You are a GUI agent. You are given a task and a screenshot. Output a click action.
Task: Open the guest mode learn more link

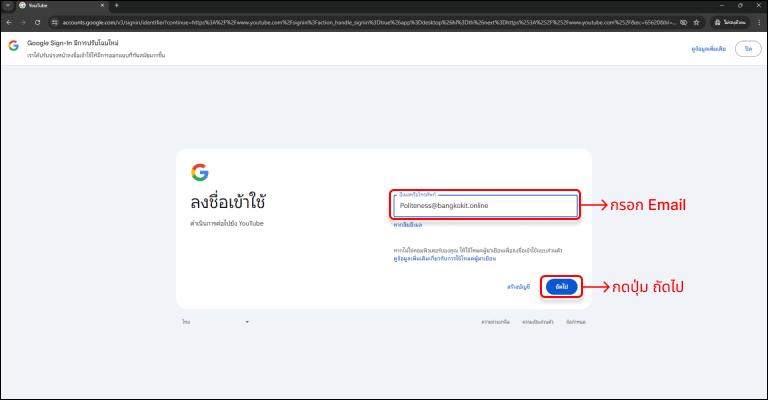[444, 259]
